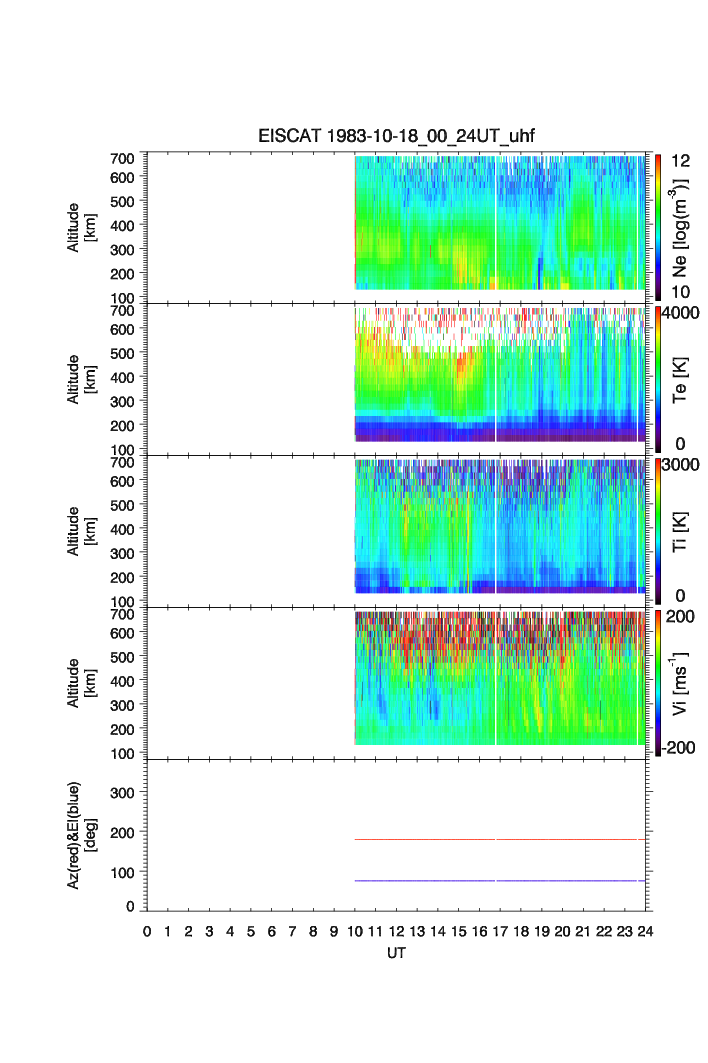
Task: Click the UT x-axis label
Action: (x=397, y=954)
